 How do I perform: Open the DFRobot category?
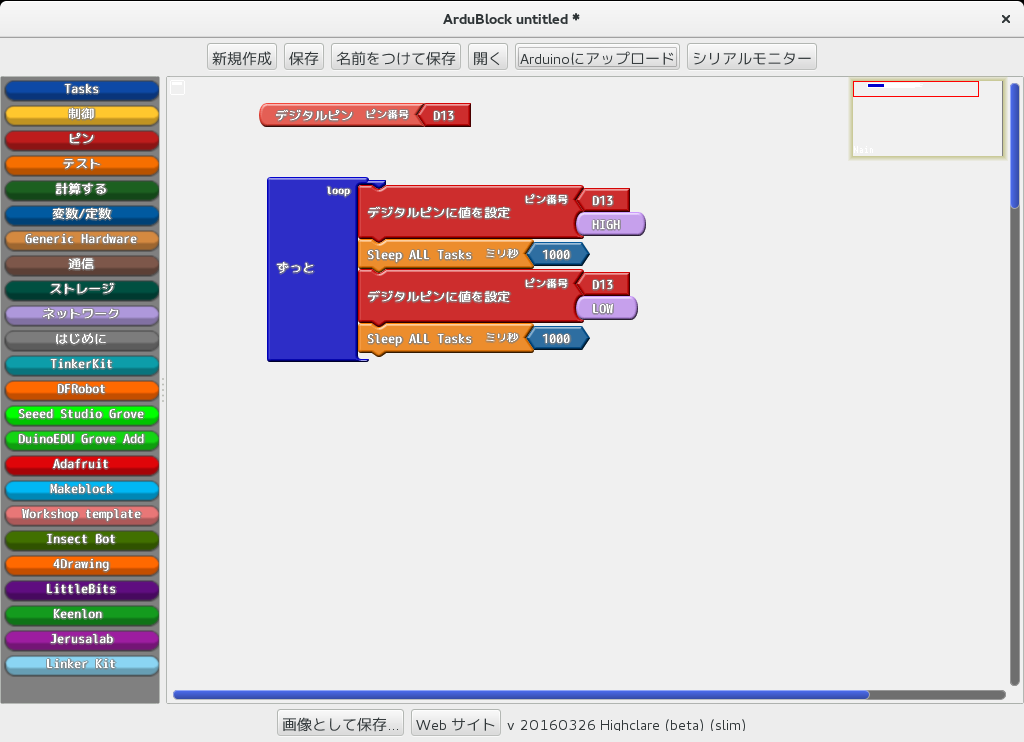point(82,389)
